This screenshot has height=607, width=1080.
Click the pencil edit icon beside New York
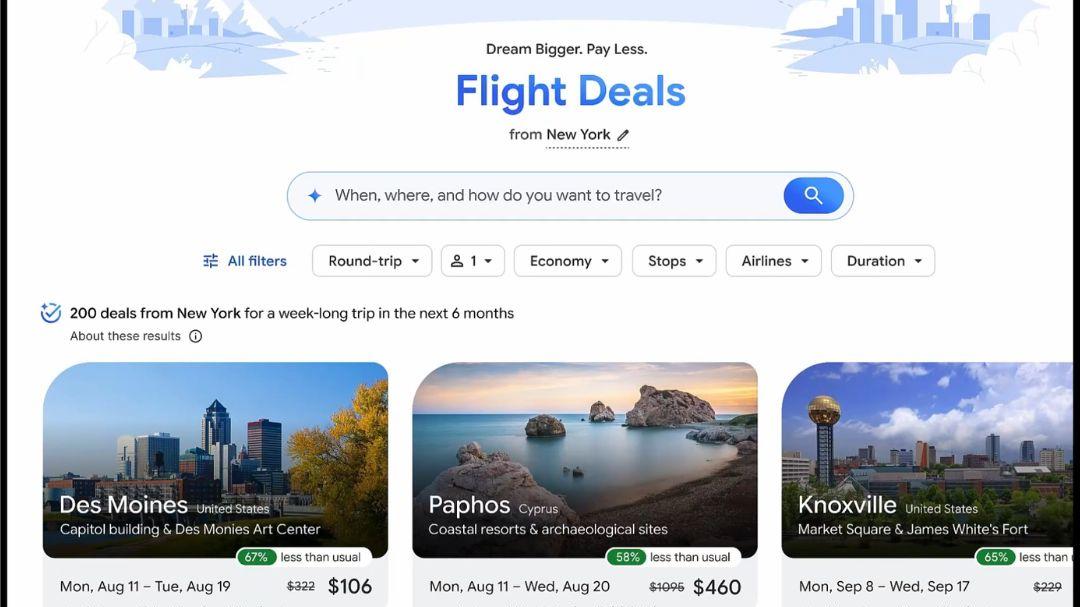(x=623, y=135)
